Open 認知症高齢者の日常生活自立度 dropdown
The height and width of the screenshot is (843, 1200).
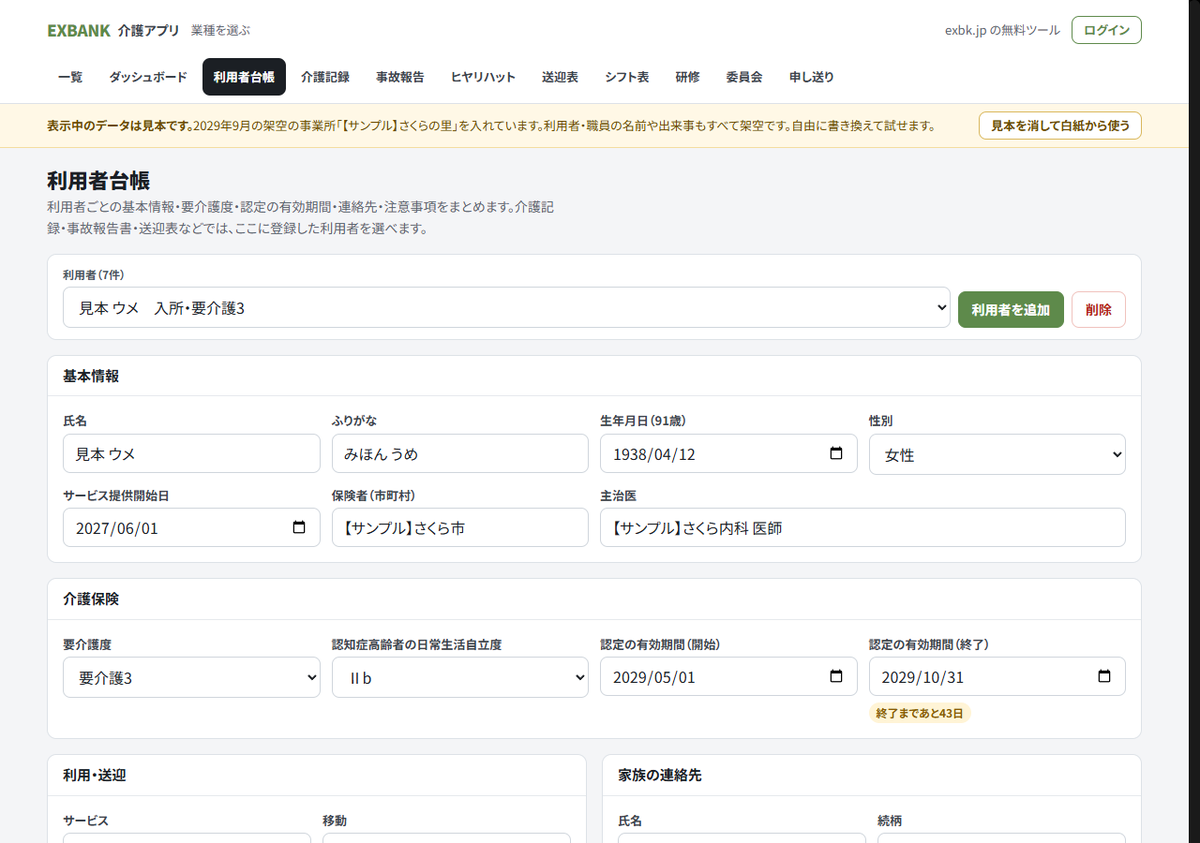460,677
